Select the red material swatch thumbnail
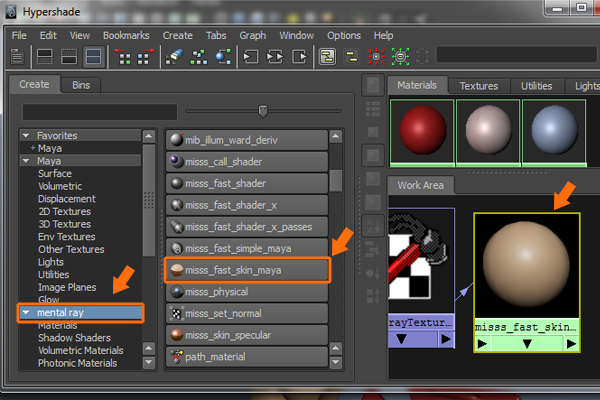Screen dimensions: 600x400 point(420,131)
